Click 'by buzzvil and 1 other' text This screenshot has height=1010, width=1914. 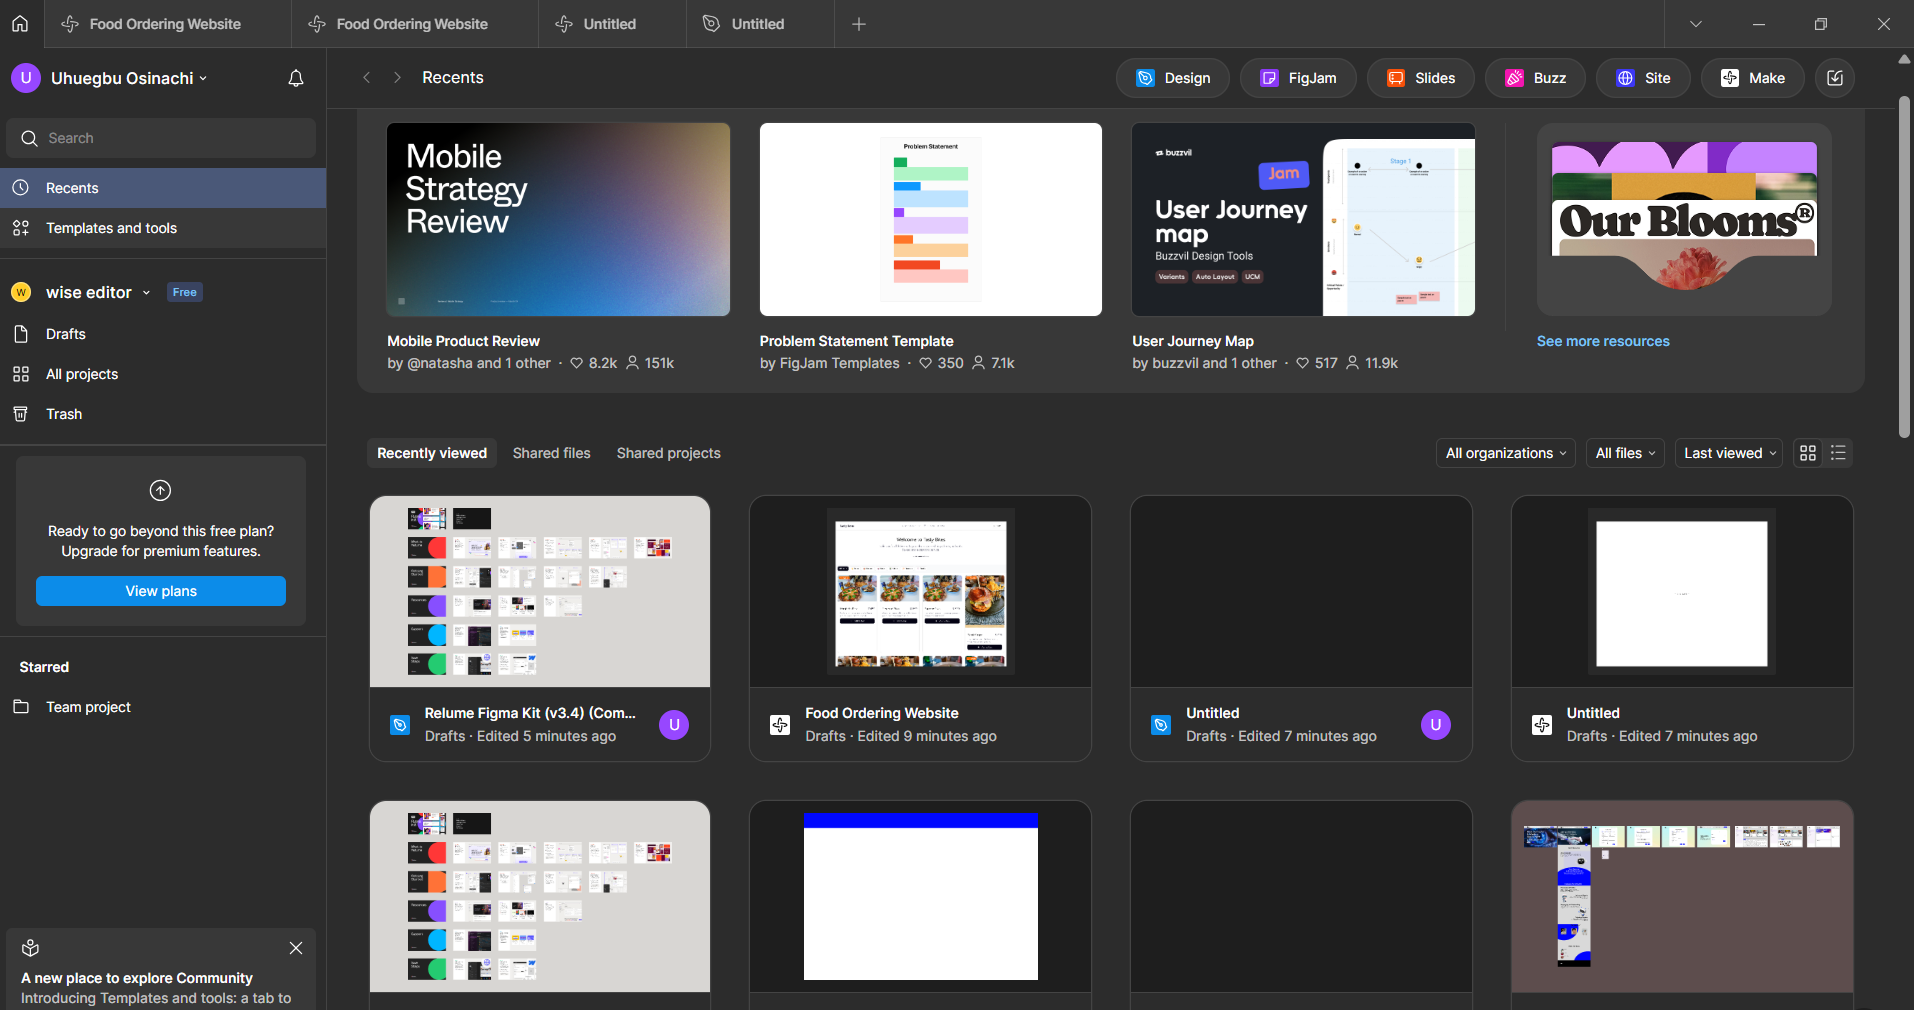point(1204,363)
